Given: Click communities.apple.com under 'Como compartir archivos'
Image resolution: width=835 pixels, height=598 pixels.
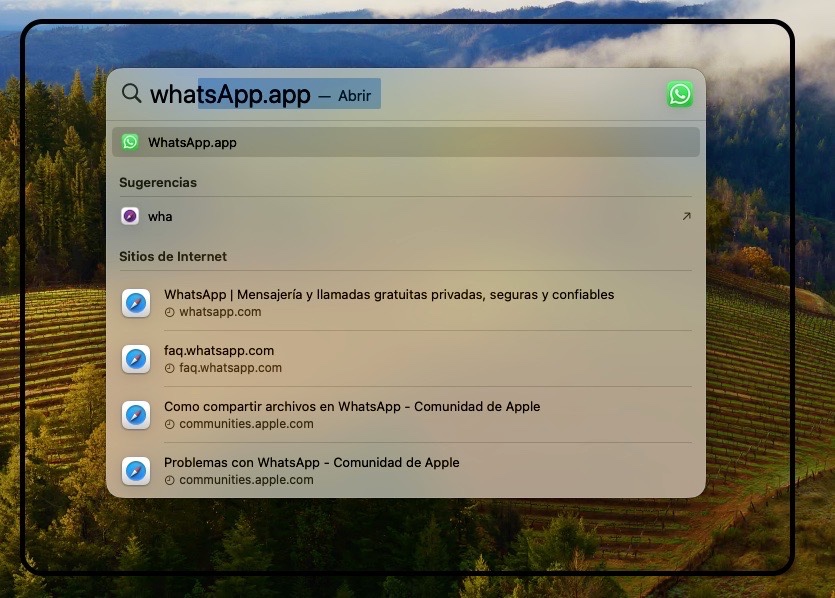Looking at the screenshot, I should point(246,424).
